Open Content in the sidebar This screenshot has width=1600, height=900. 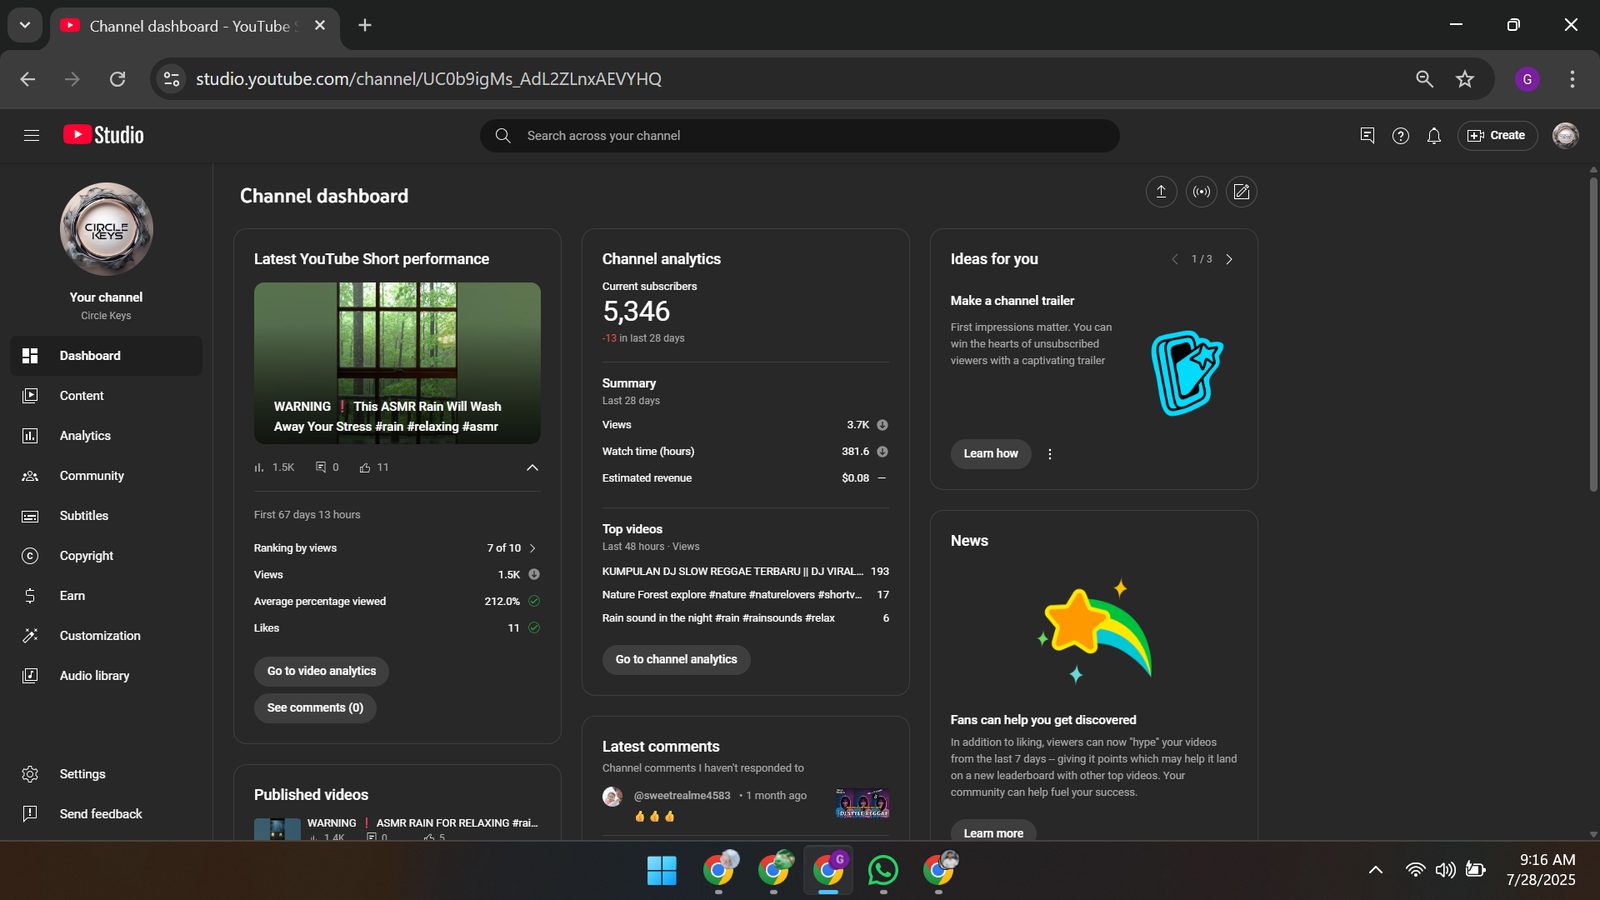(x=106, y=396)
